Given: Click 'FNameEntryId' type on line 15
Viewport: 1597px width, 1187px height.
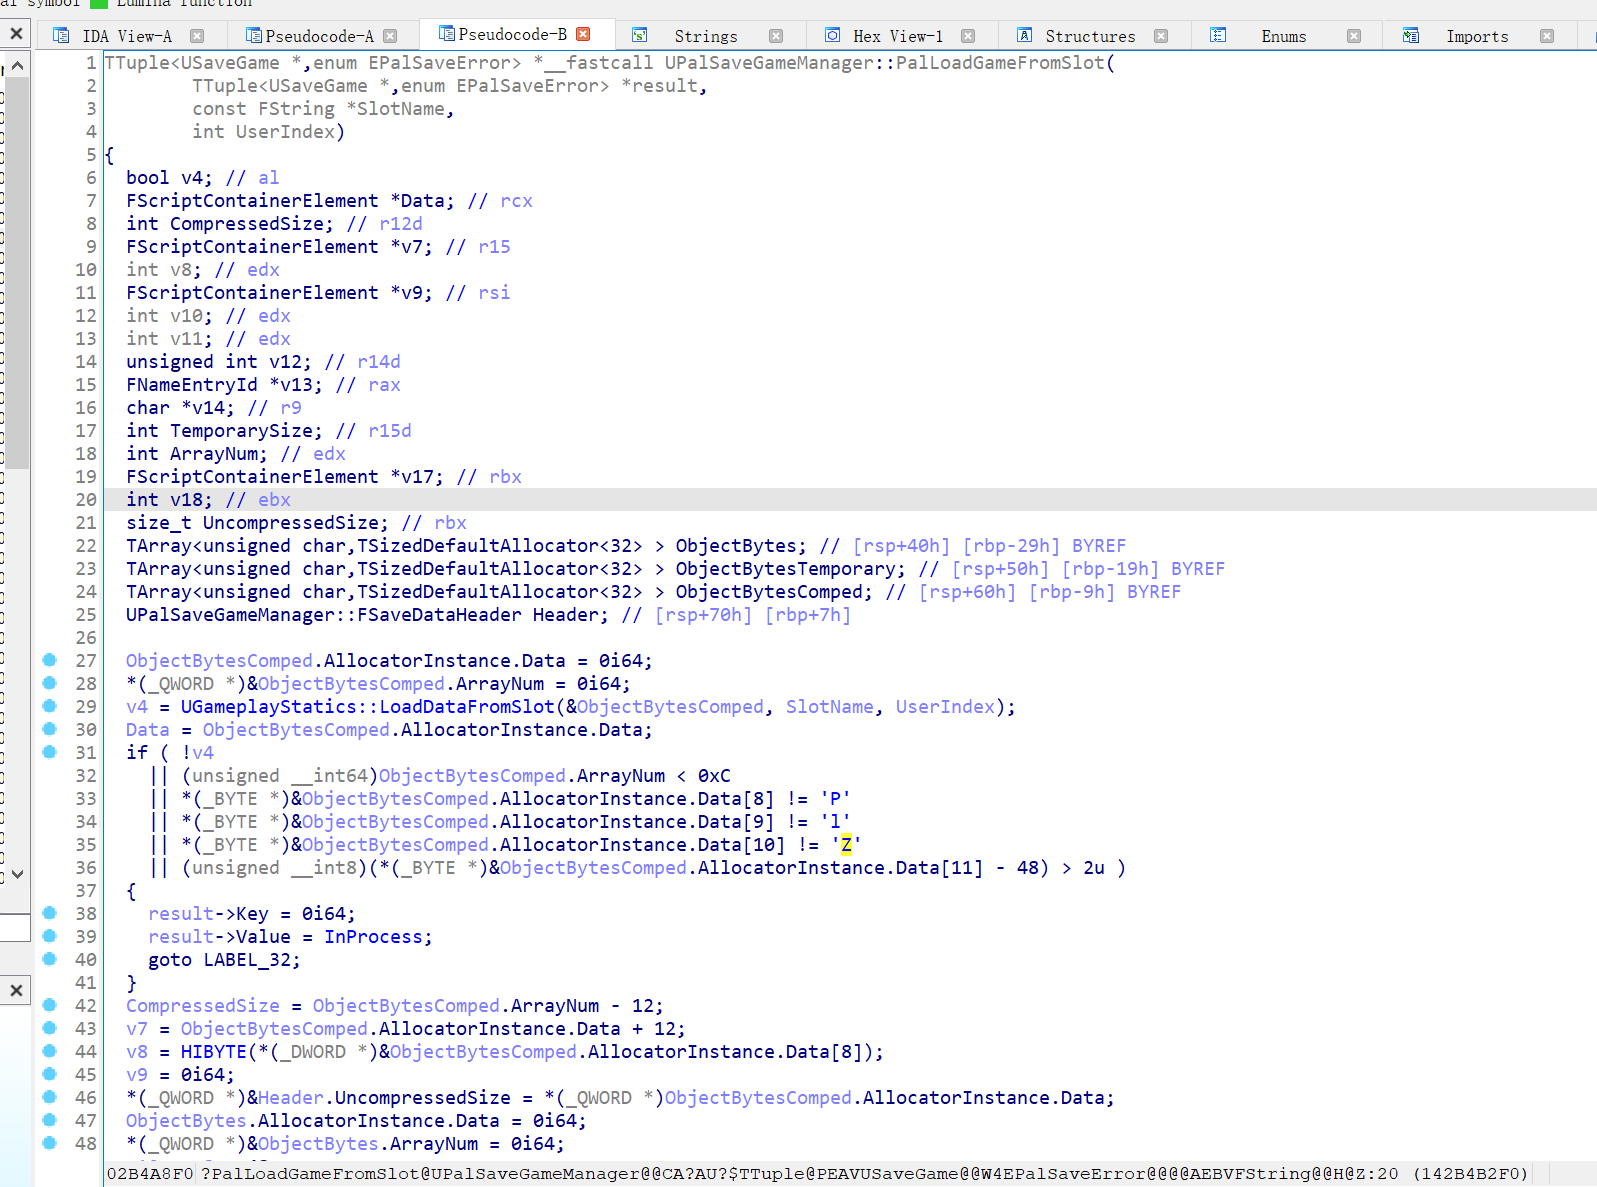Looking at the screenshot, I should [192, 385].
